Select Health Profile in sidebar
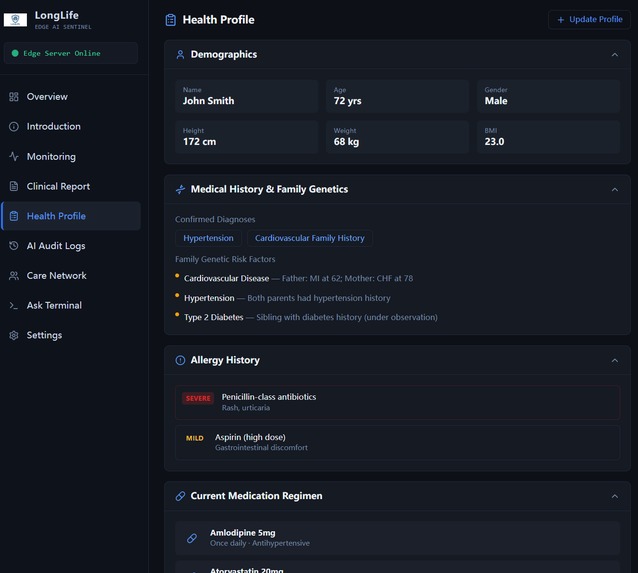The height and width of the screenshot is (573, 638). click(x=71, y=216)
